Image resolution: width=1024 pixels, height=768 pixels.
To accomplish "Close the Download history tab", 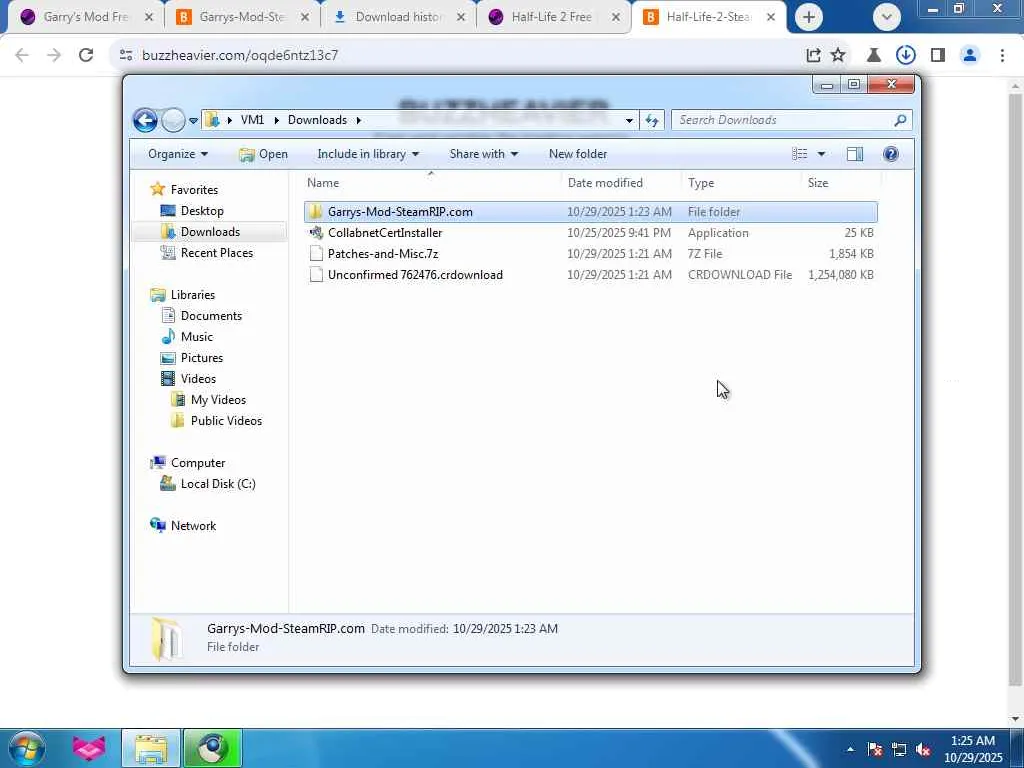I will point(461,18).
